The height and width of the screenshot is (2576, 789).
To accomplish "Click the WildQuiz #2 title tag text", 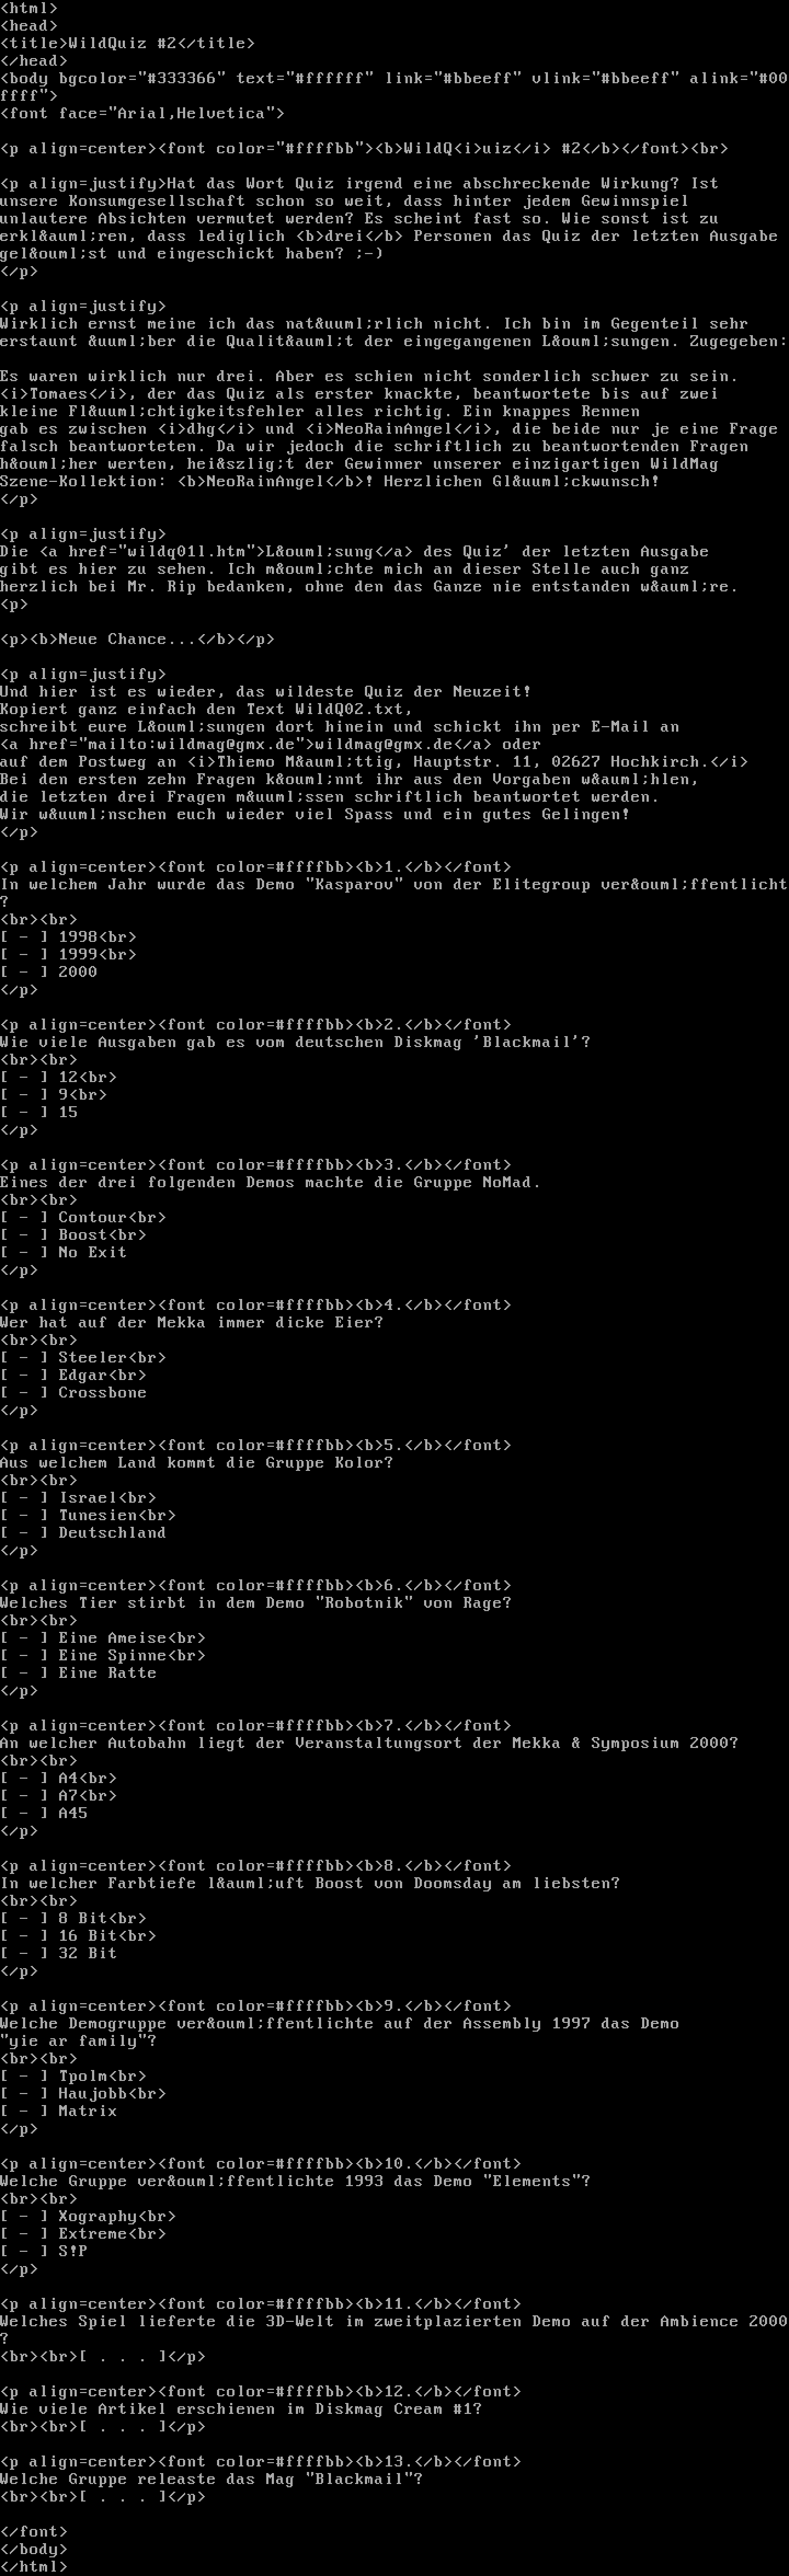I will [123, 43].
